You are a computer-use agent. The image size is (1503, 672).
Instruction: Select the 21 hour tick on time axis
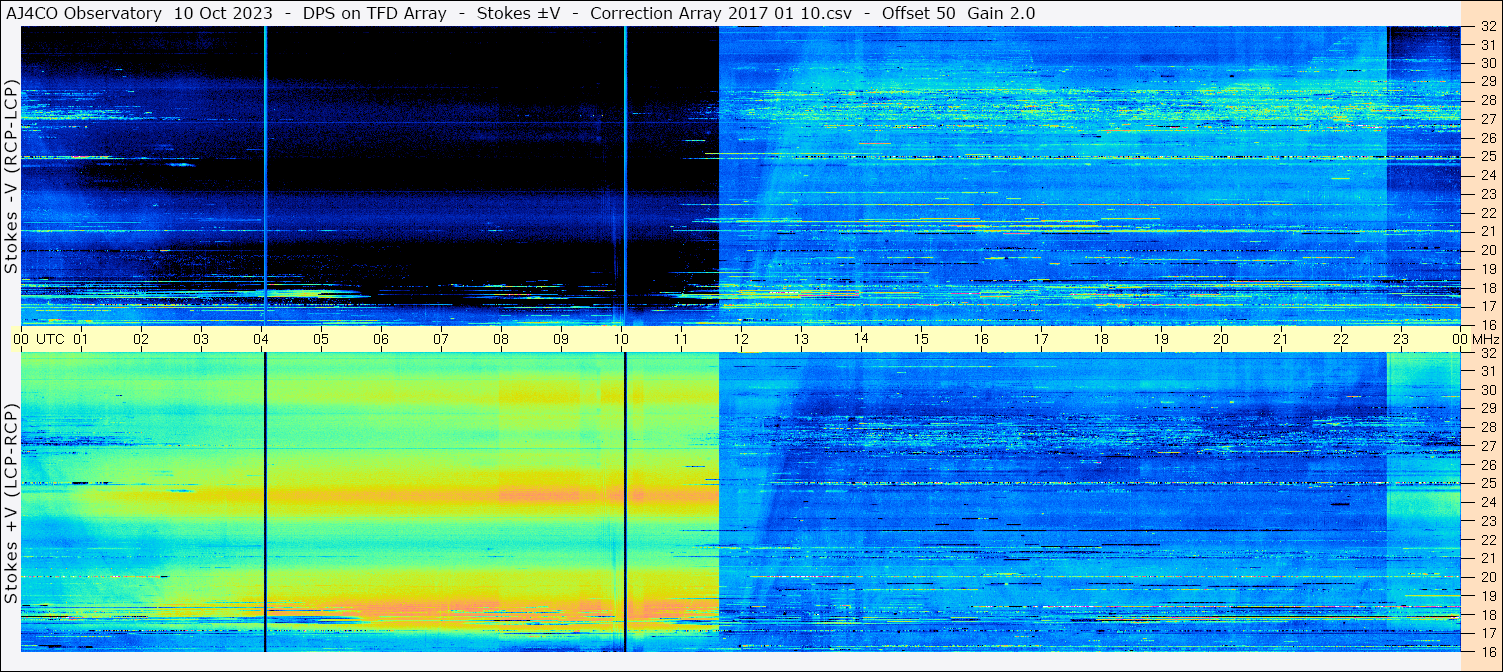coord(1281,339)
